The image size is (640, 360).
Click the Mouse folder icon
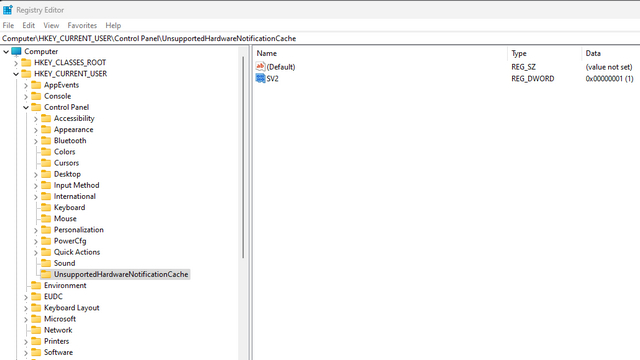coord(46,218)
